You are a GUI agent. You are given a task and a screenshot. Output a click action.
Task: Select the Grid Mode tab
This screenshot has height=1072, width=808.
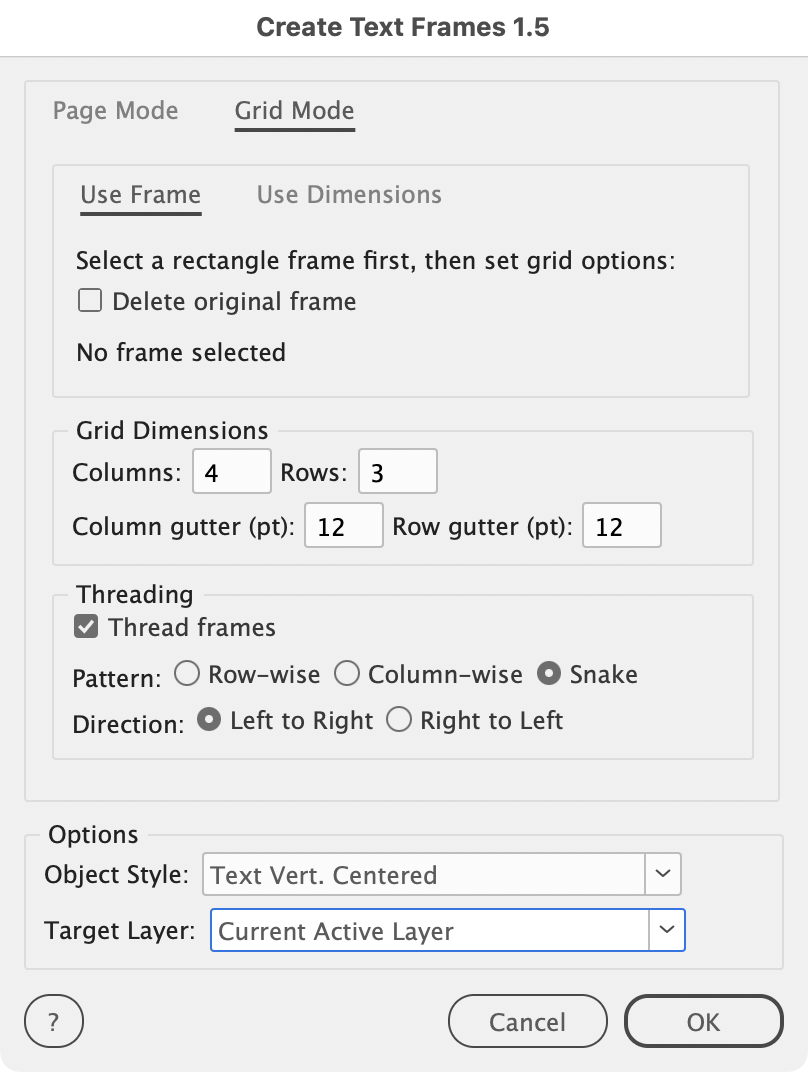pyautogui.click(x=295, y=110)
